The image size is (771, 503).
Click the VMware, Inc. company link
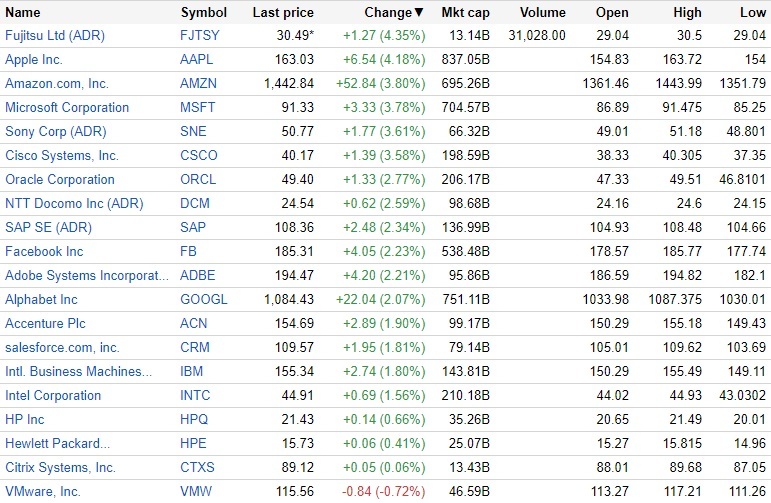point(43,492)
